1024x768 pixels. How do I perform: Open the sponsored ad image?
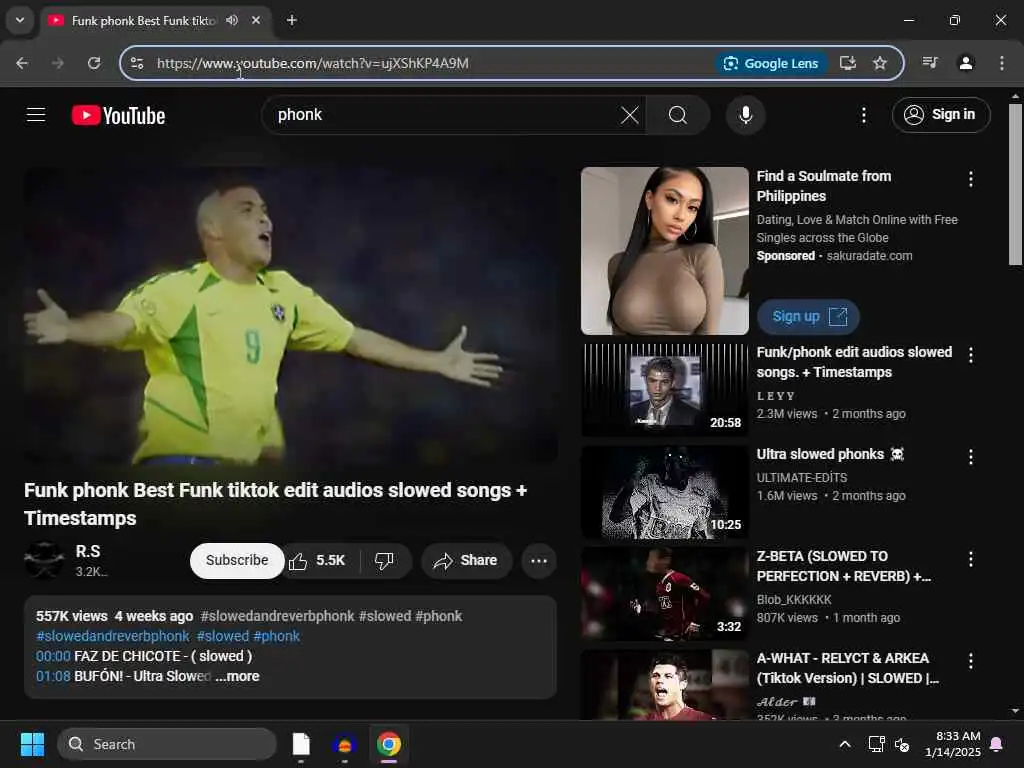[x=665, y=251]
